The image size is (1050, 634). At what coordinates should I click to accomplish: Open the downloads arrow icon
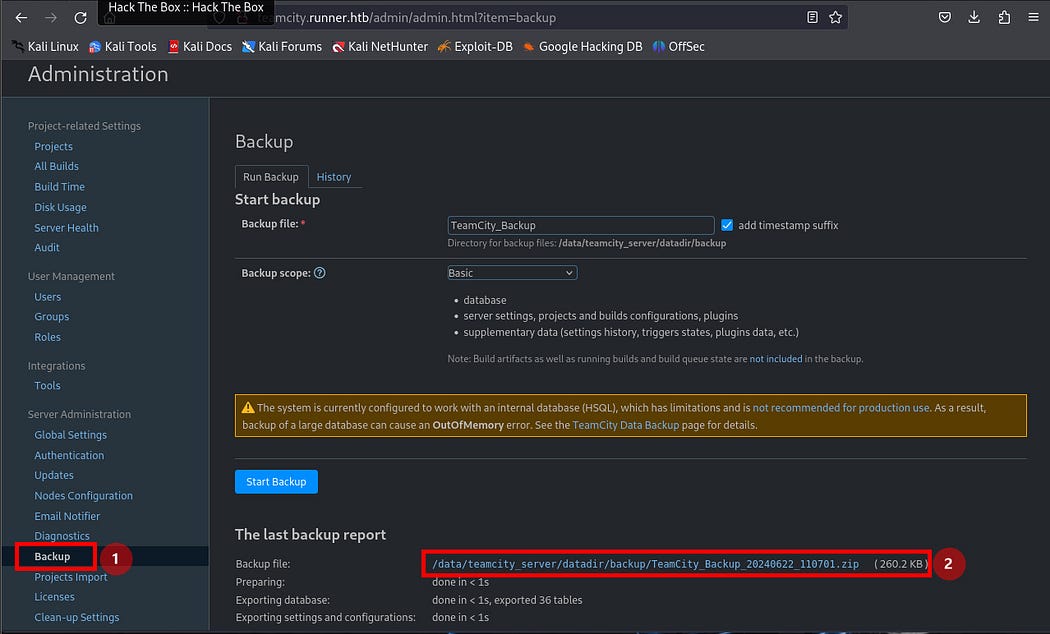coord(974,17)
